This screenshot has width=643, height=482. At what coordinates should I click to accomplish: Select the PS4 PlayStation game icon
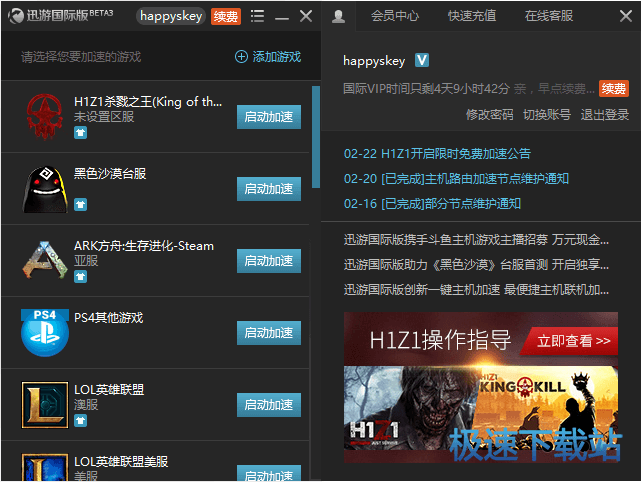coord(45,333)
